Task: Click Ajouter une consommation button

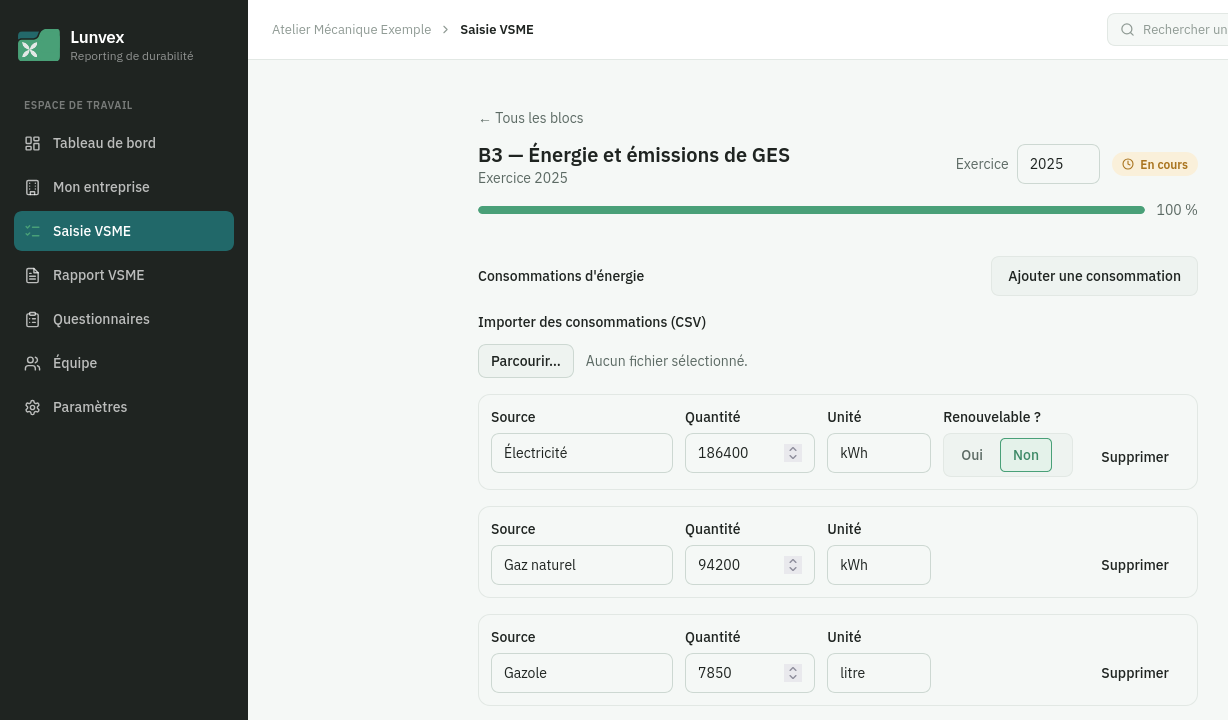Action: [1094, 276]
